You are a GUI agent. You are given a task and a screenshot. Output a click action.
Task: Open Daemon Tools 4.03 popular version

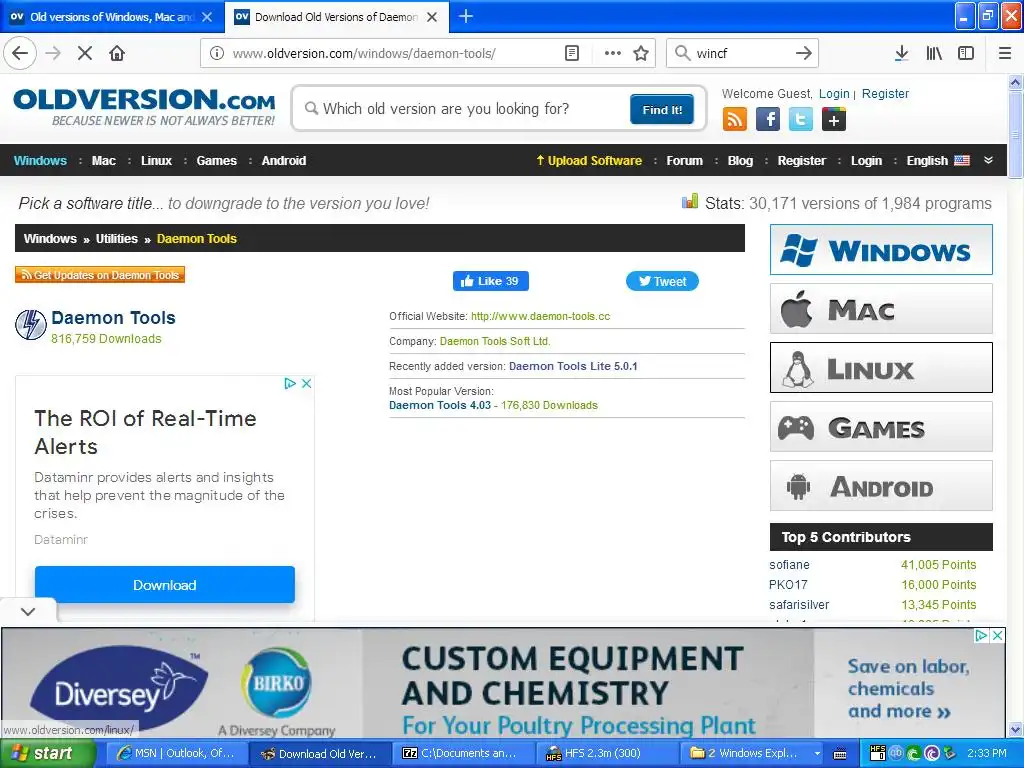tap(440, 405)
